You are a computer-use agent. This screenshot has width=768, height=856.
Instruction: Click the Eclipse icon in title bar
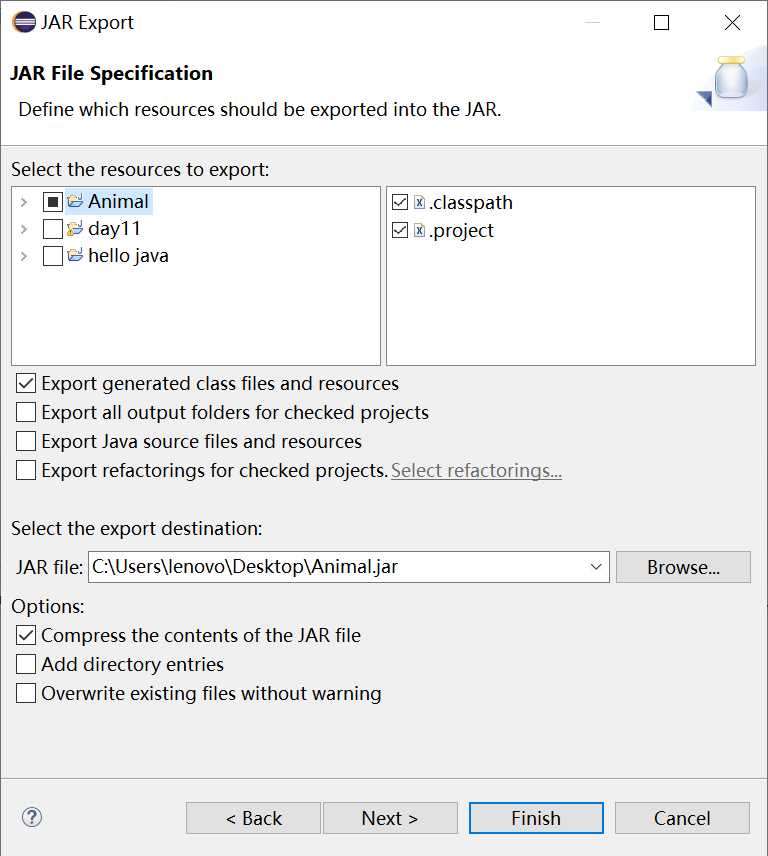tap(23, 22)
